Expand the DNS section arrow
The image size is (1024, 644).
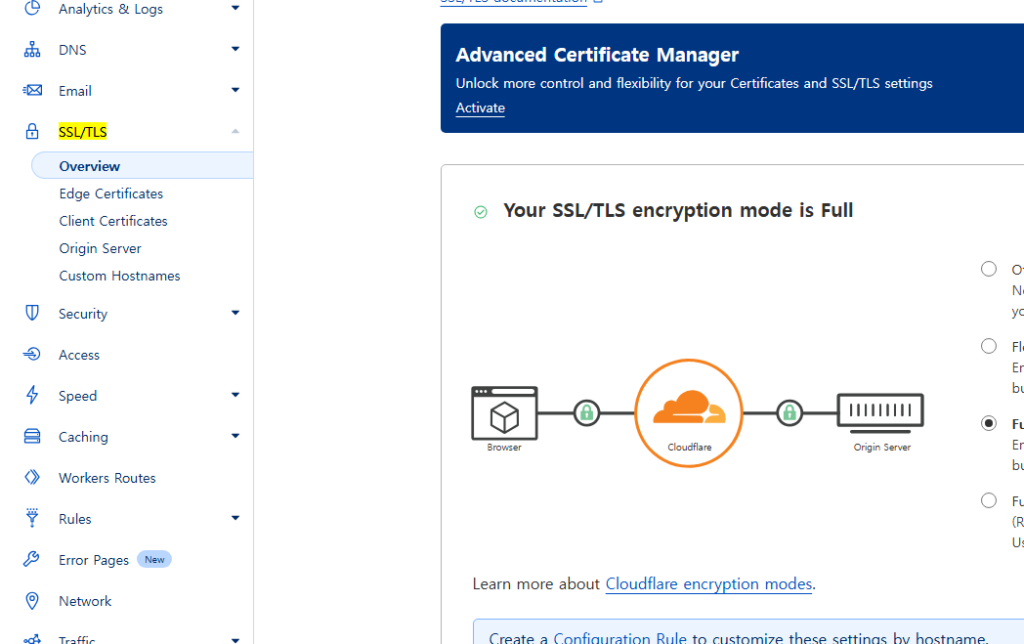[235, 49]
